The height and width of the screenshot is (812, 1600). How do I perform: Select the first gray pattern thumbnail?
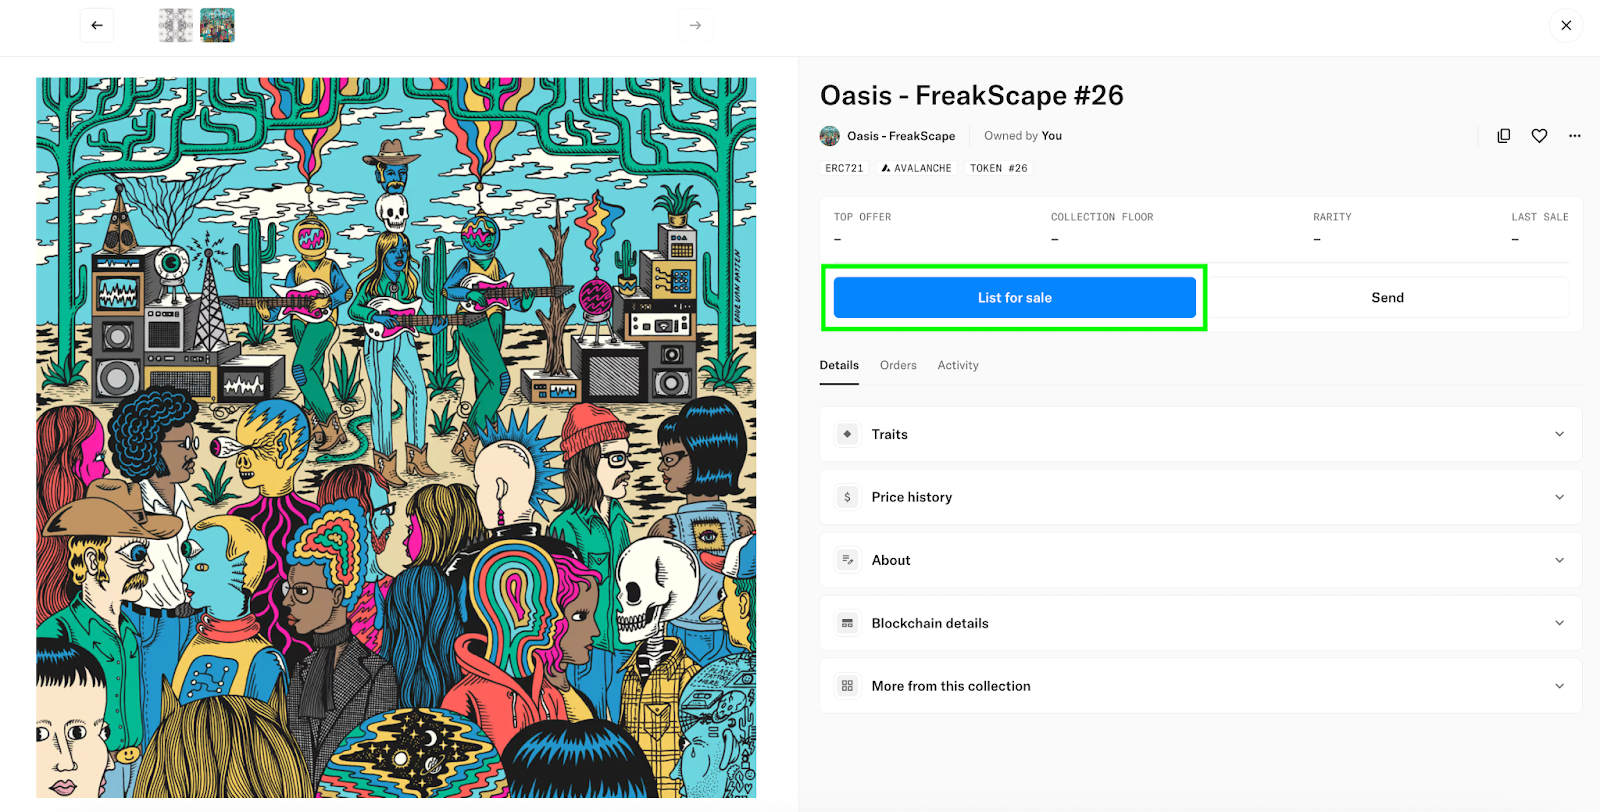point(176,25)
